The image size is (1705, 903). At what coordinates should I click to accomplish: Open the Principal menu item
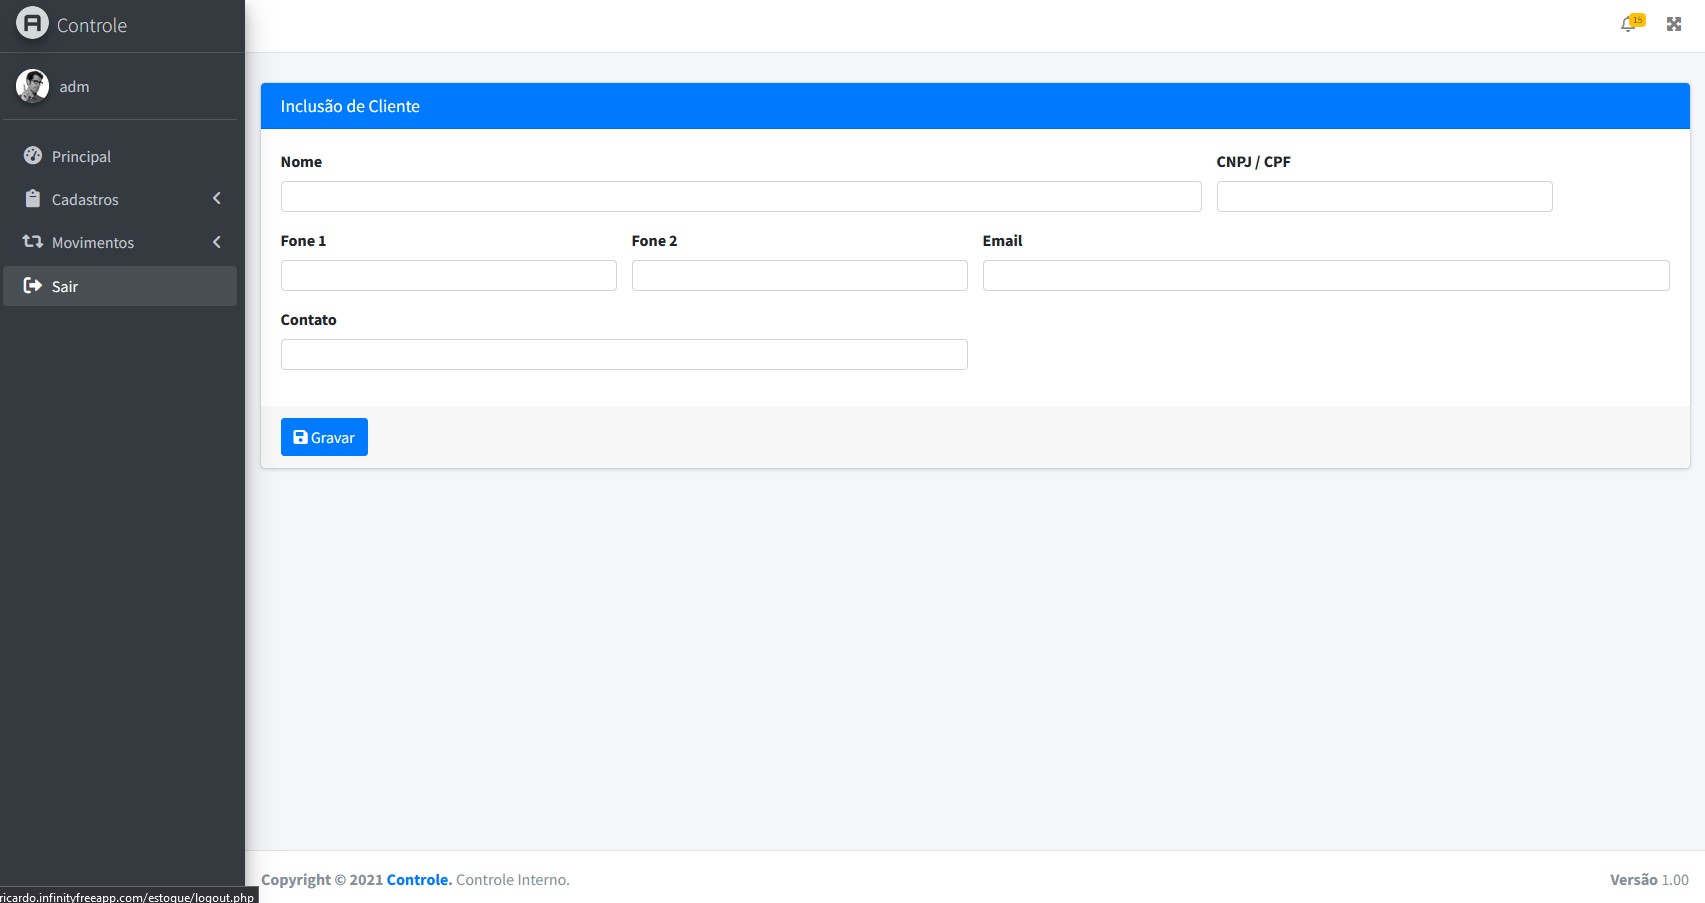[81, 157]
